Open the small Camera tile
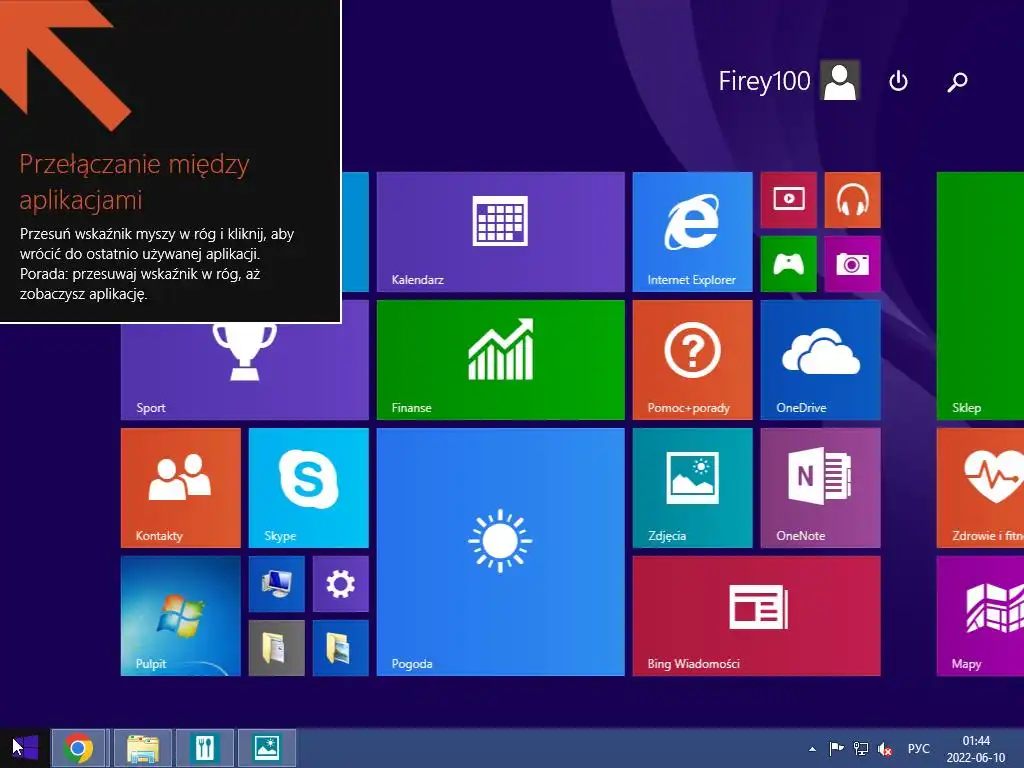Viewport: 1024px width, 768px height. point(852,264)
